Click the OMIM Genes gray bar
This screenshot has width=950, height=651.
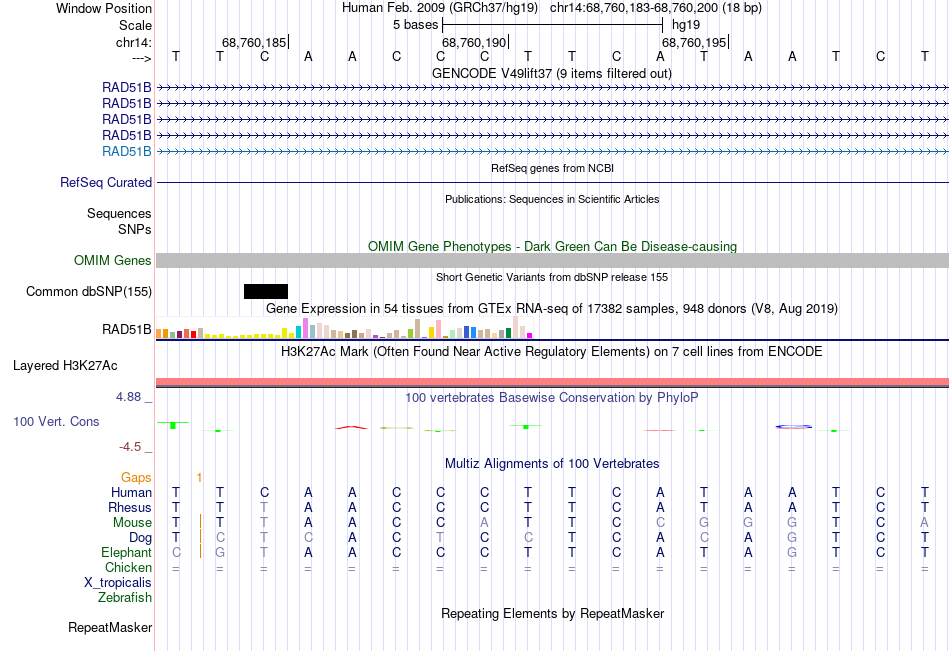pyautogui.click(x=552, y=261)
